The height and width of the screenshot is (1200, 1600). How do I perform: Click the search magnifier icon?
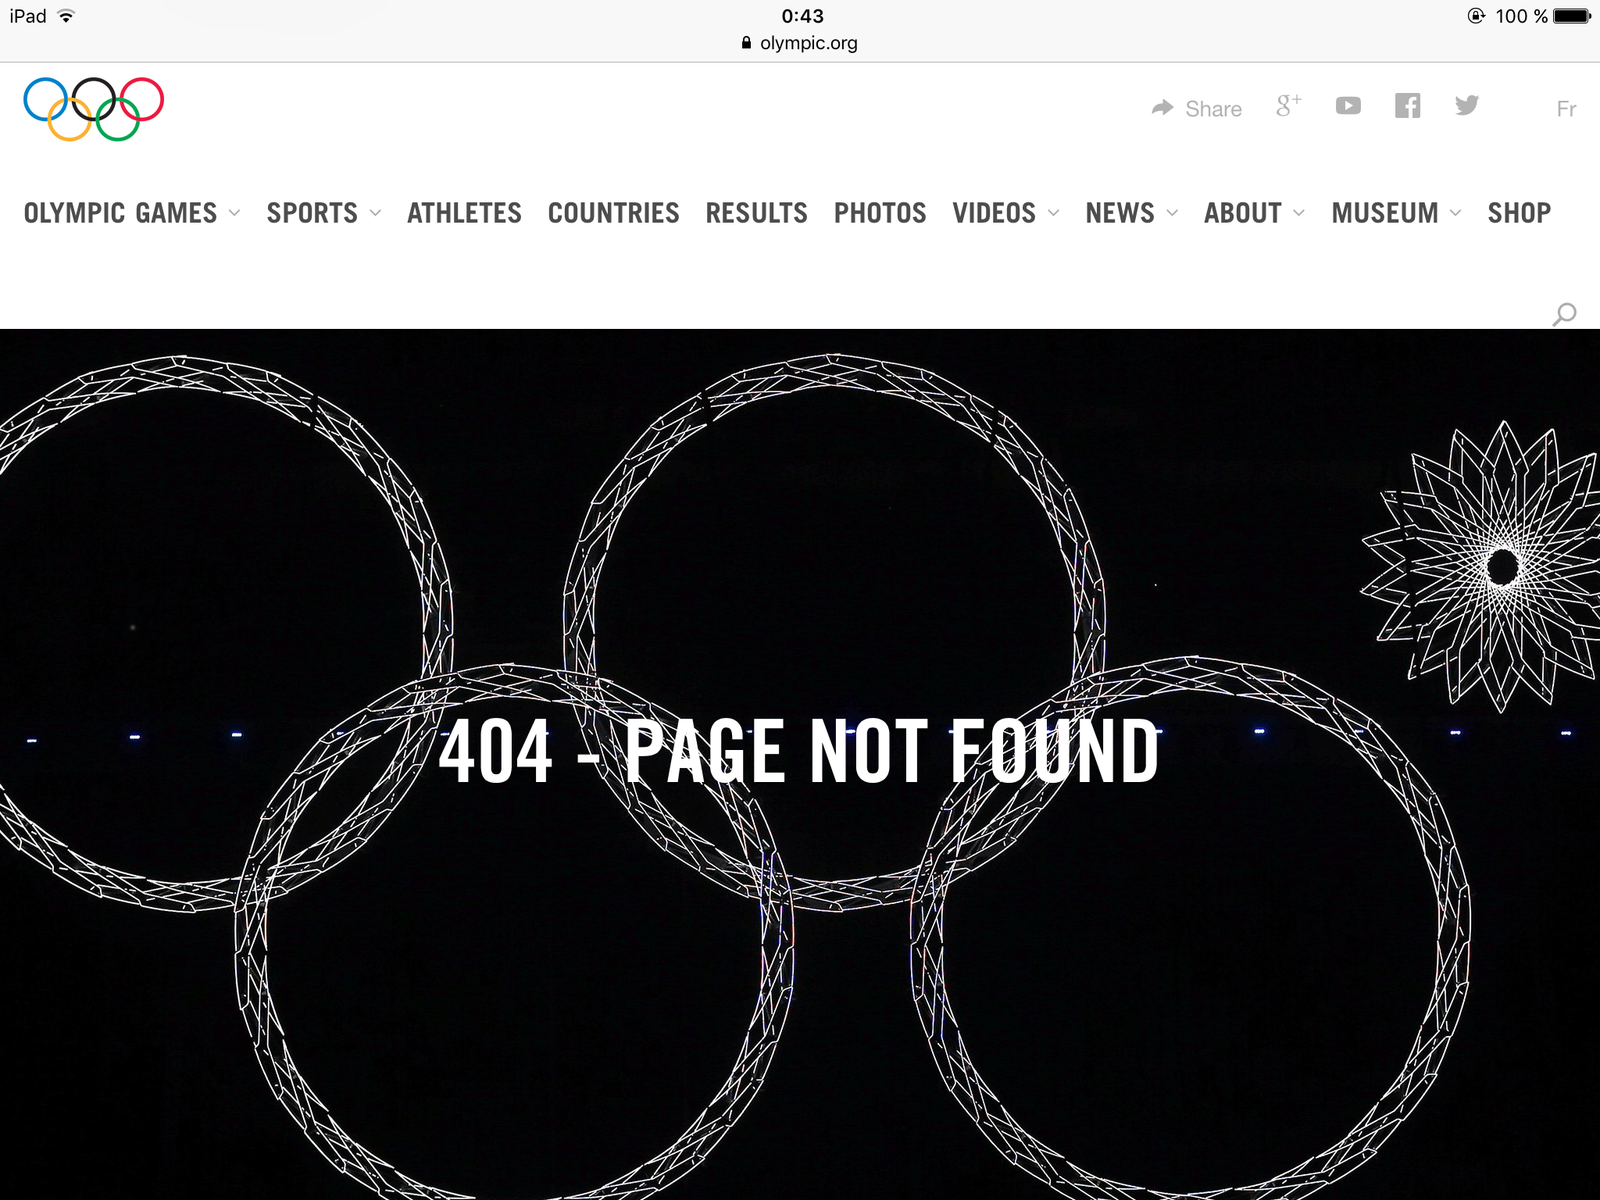1564,314
